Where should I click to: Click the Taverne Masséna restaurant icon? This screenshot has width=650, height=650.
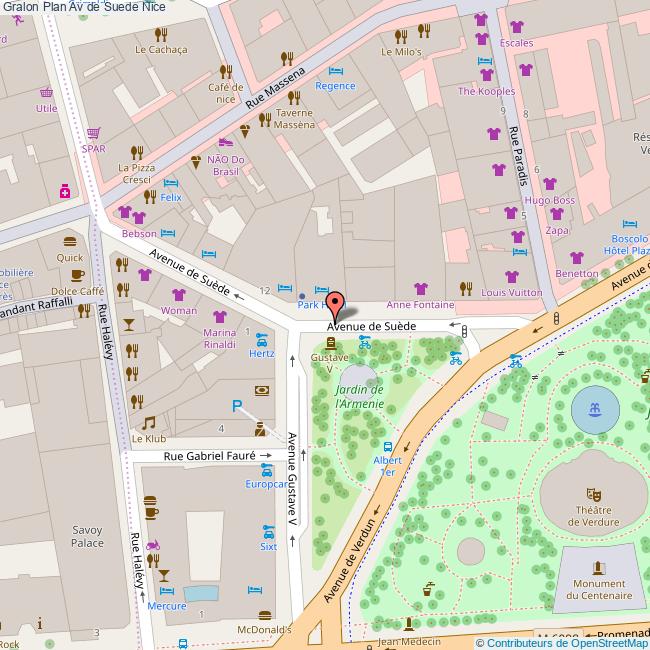coord(266,119)
